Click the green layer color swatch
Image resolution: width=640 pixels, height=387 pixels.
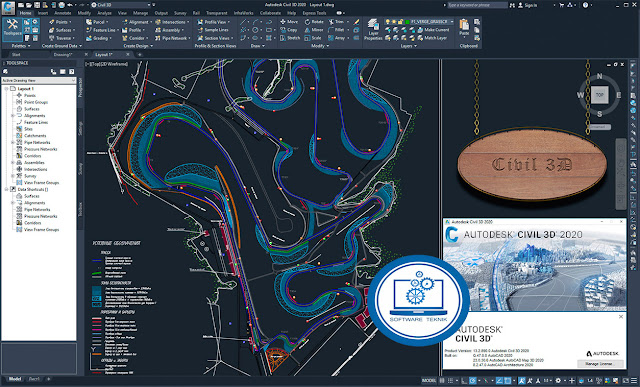407,22
